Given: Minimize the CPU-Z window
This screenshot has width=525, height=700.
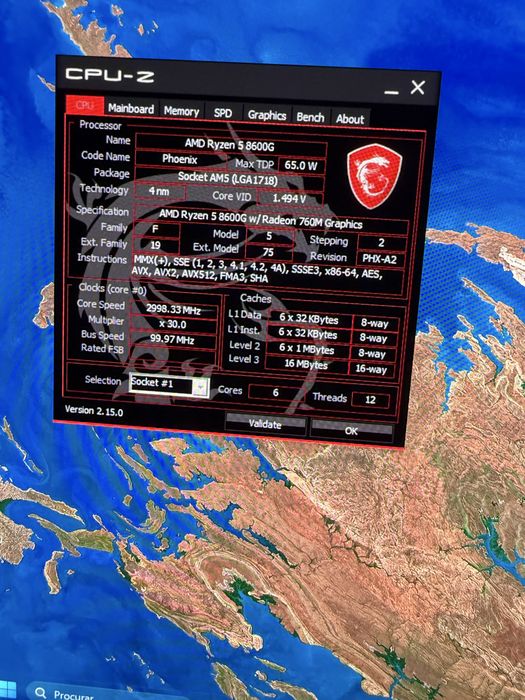Looking at the screenshot, I should pyautogui.click(x=391, y=92).
